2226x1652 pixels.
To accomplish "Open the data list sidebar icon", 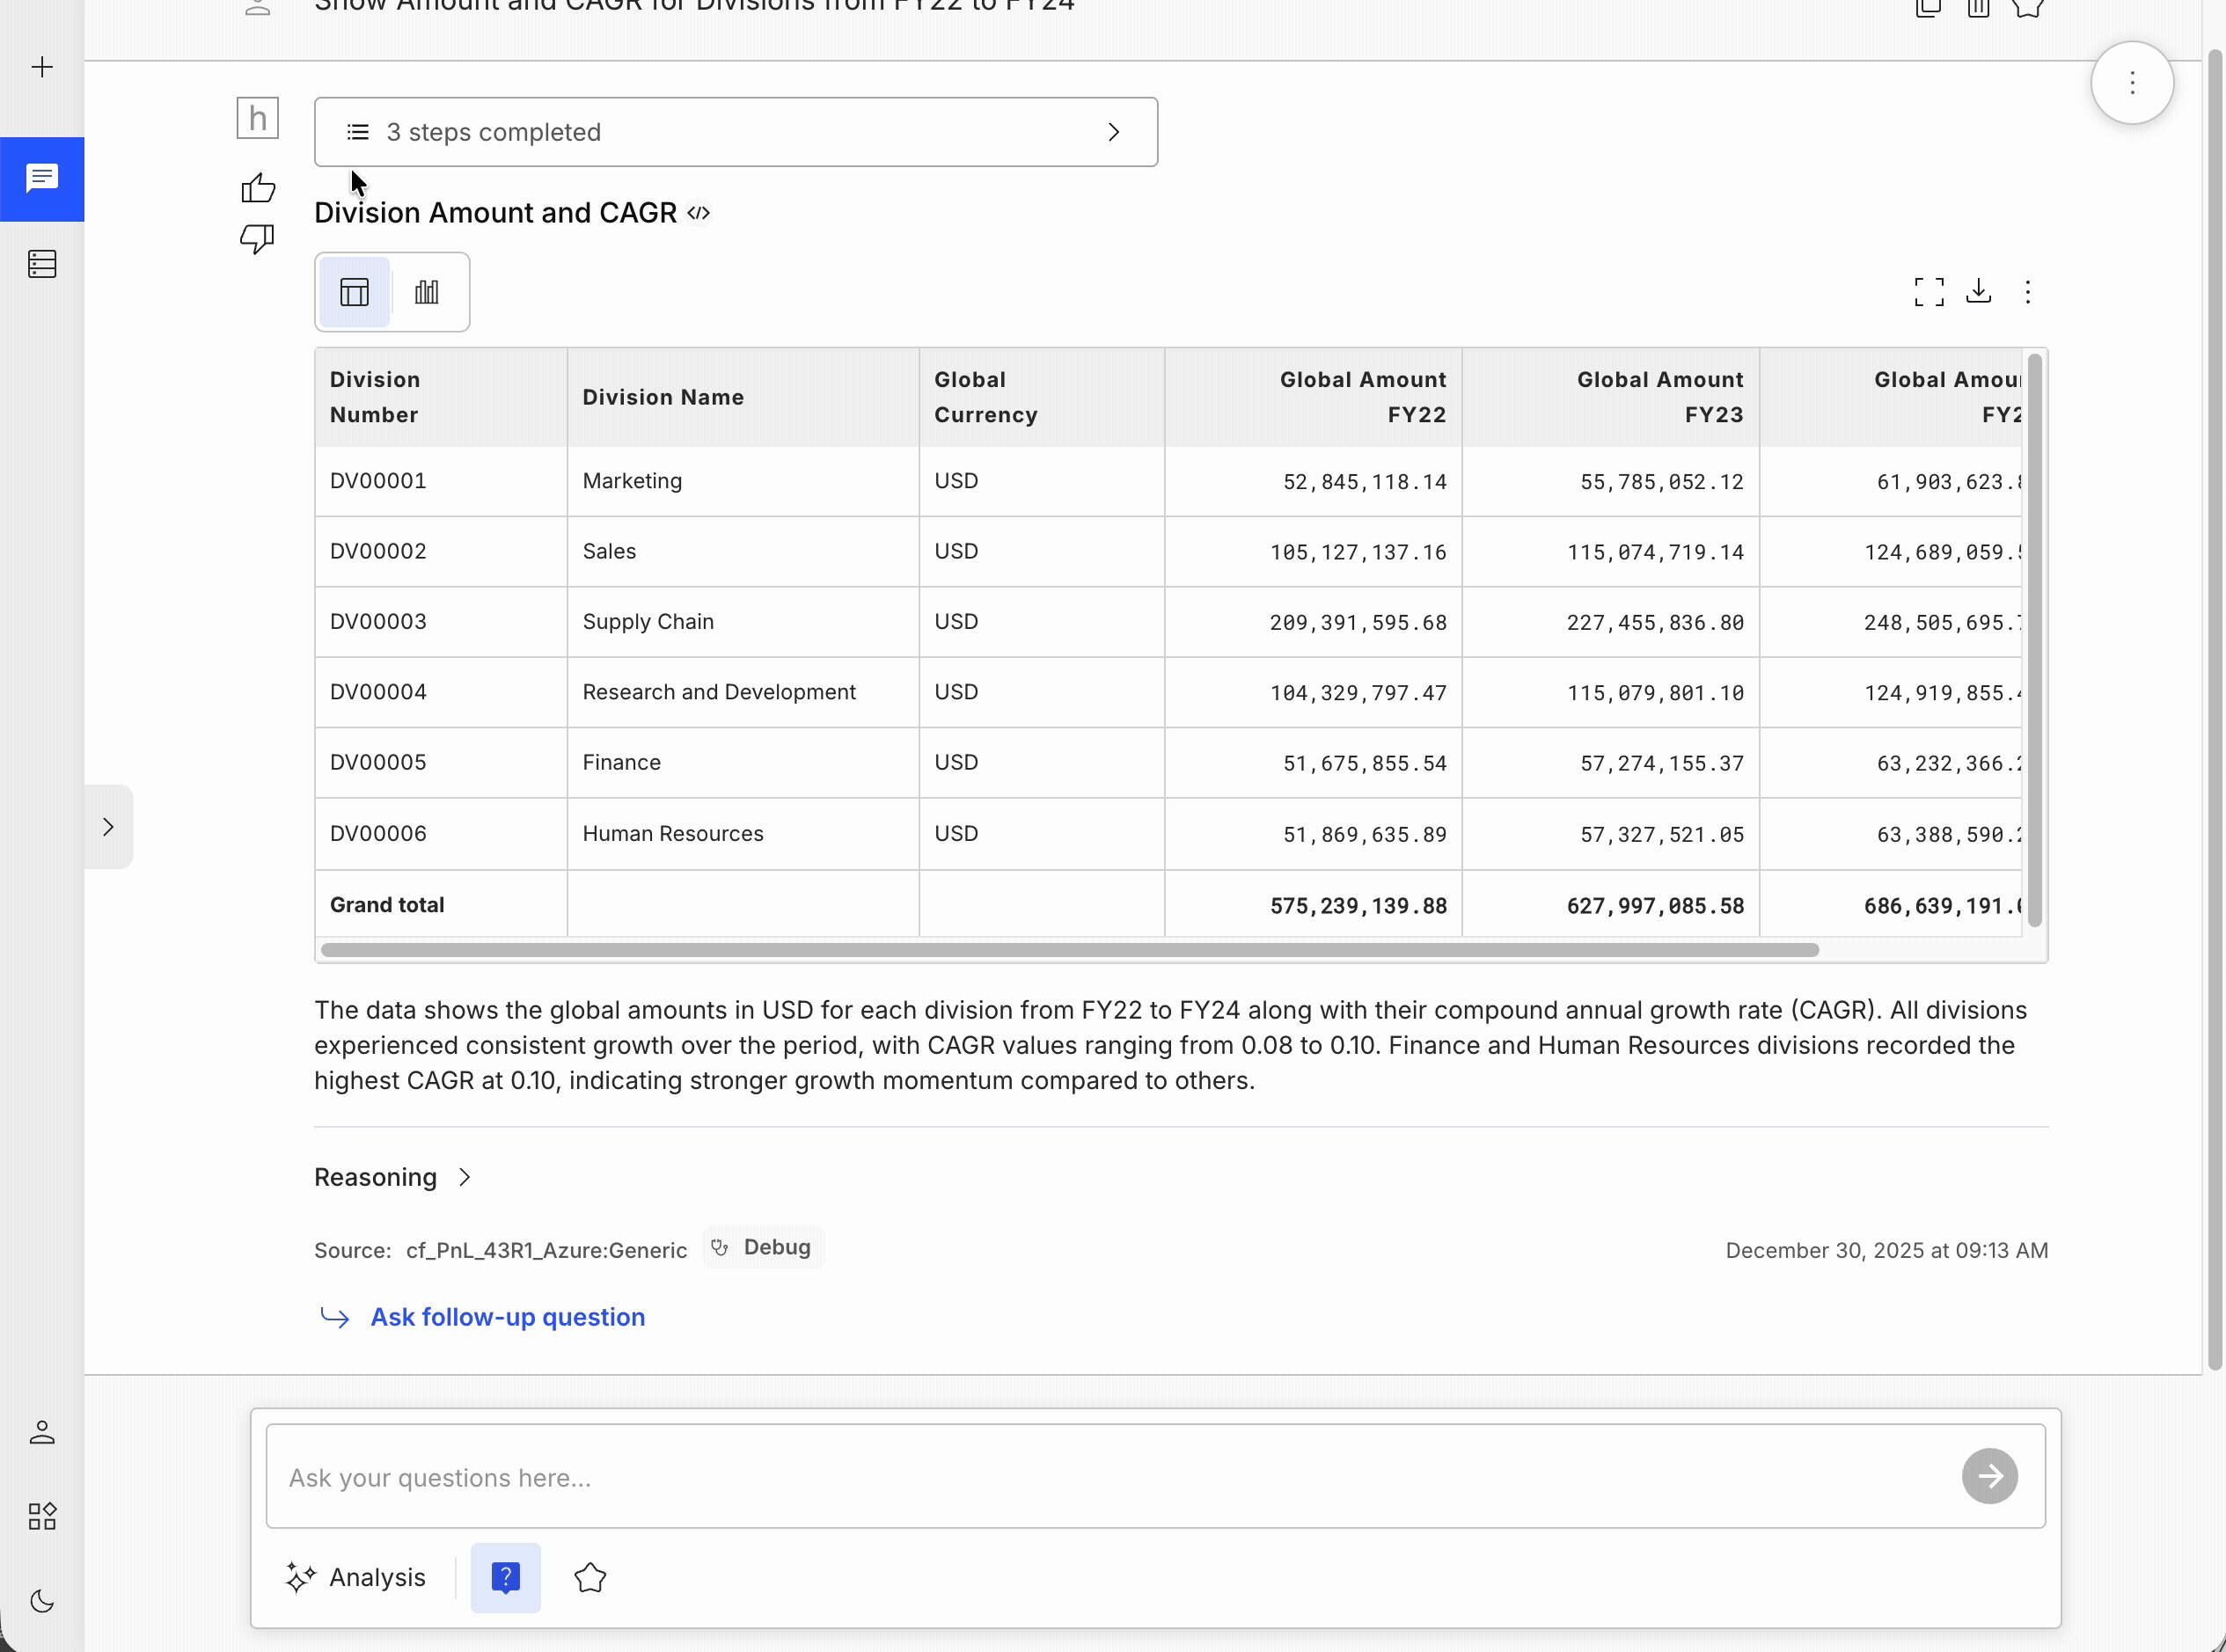I will [42, 264].
